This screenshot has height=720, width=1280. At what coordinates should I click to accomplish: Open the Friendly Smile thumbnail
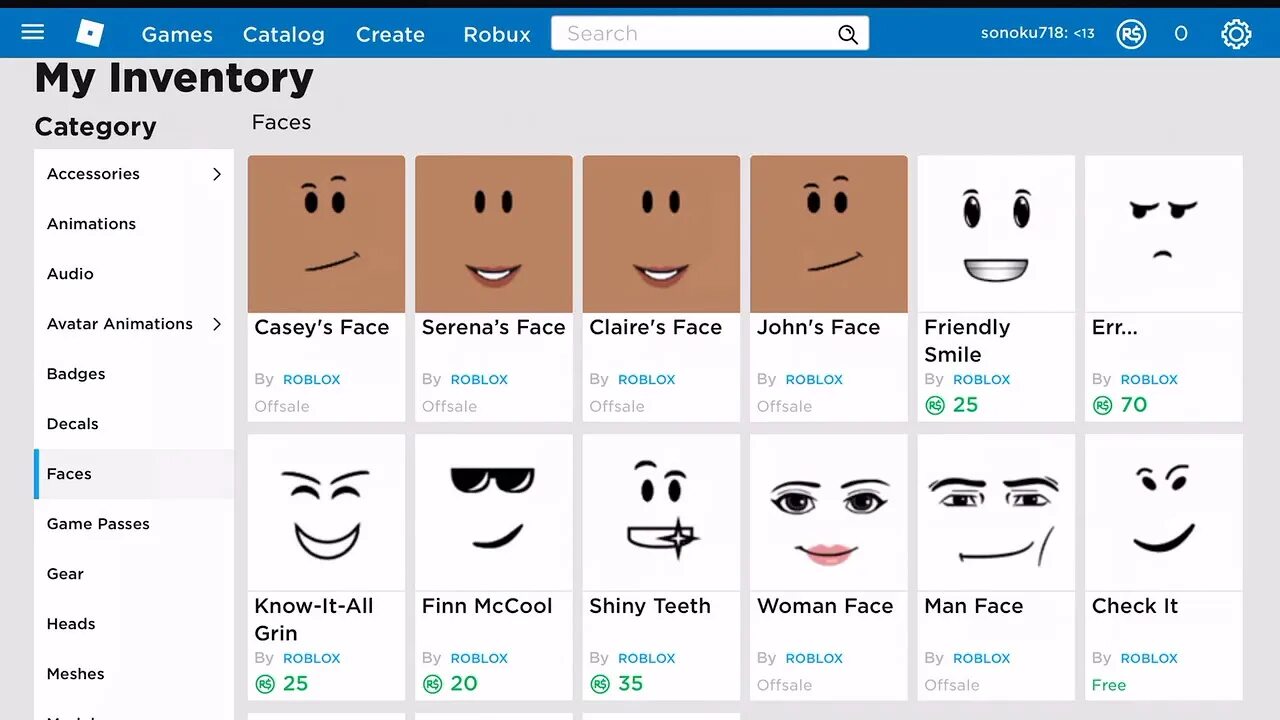(996, 234)
